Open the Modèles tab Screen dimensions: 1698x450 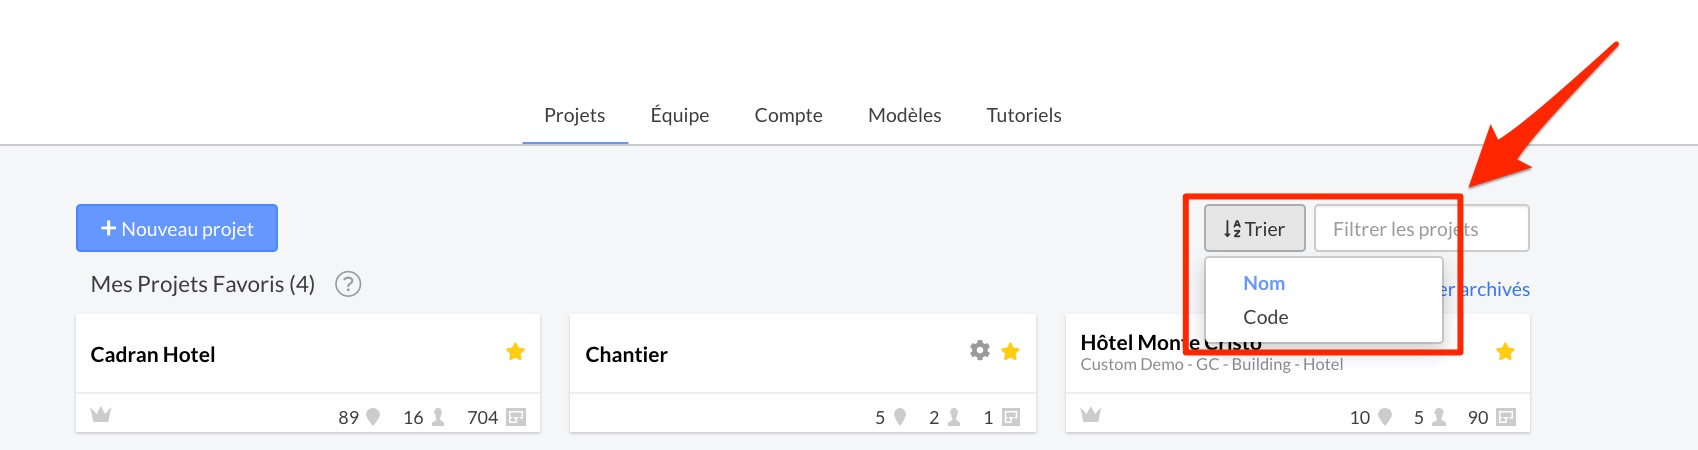pyautogui.click(x=905, y=115)
